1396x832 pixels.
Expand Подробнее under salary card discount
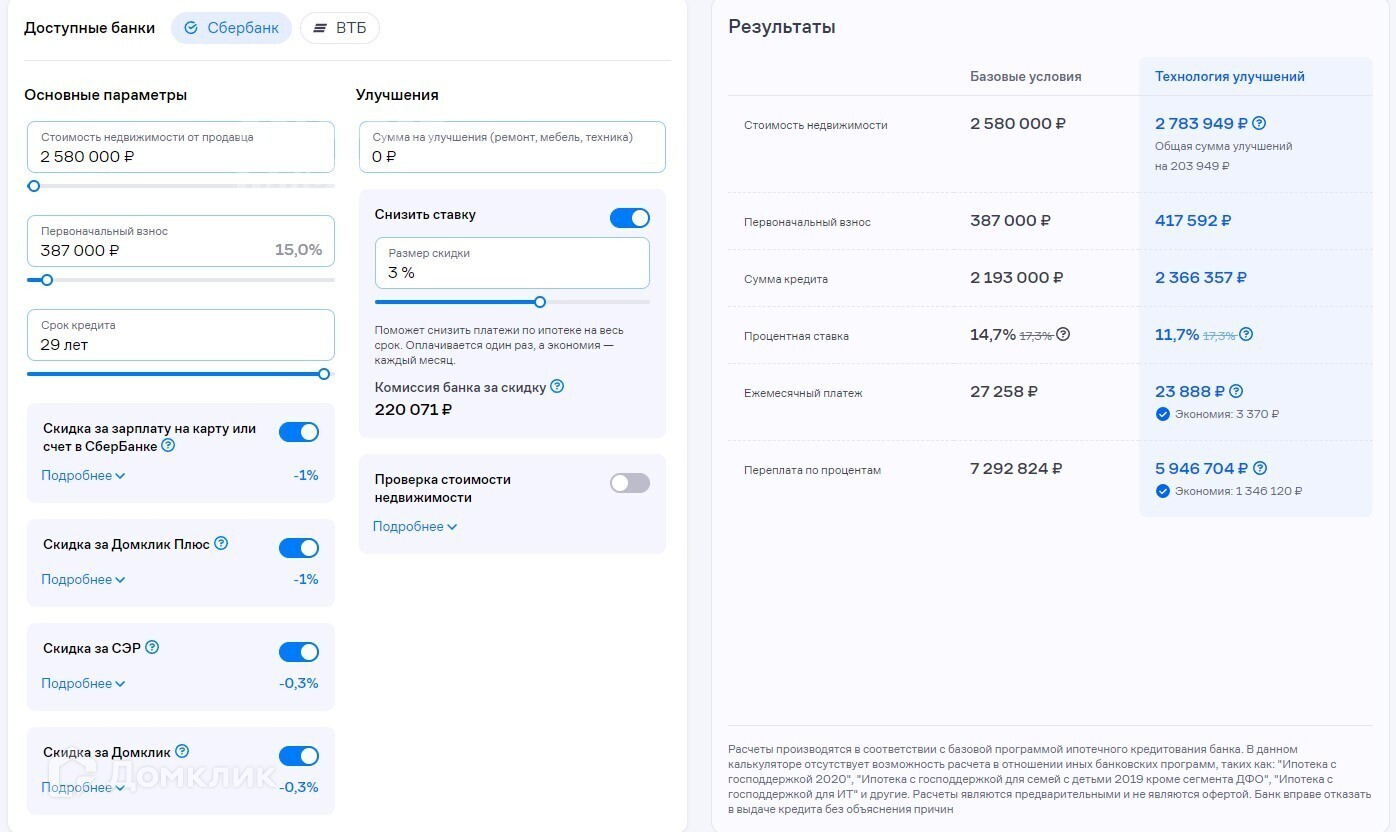pos(83,476)
